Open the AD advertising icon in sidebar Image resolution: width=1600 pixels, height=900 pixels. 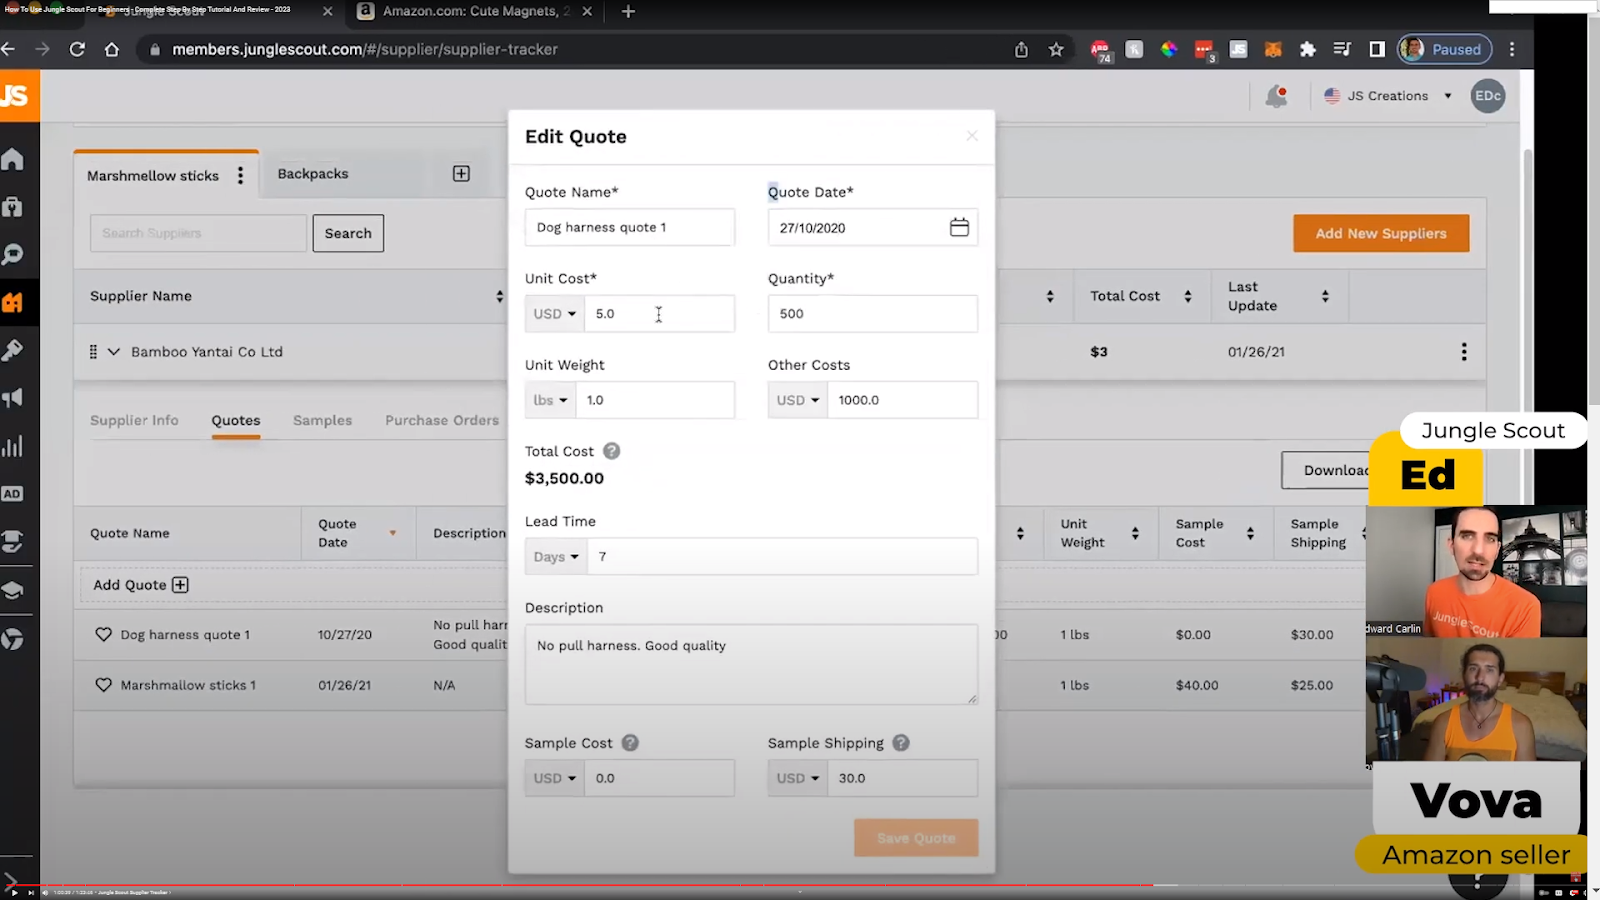tap(12, 494)
